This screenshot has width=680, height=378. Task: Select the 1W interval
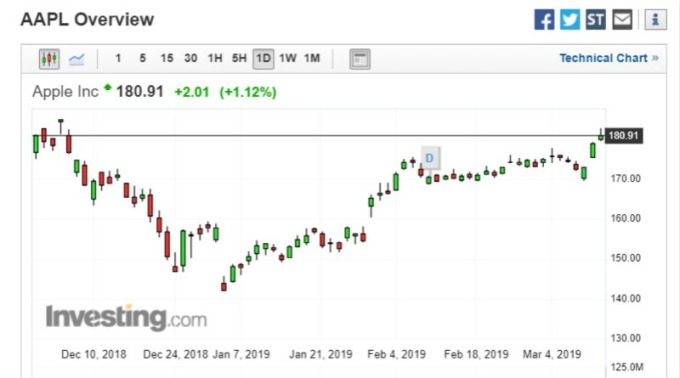click(288, 58)
